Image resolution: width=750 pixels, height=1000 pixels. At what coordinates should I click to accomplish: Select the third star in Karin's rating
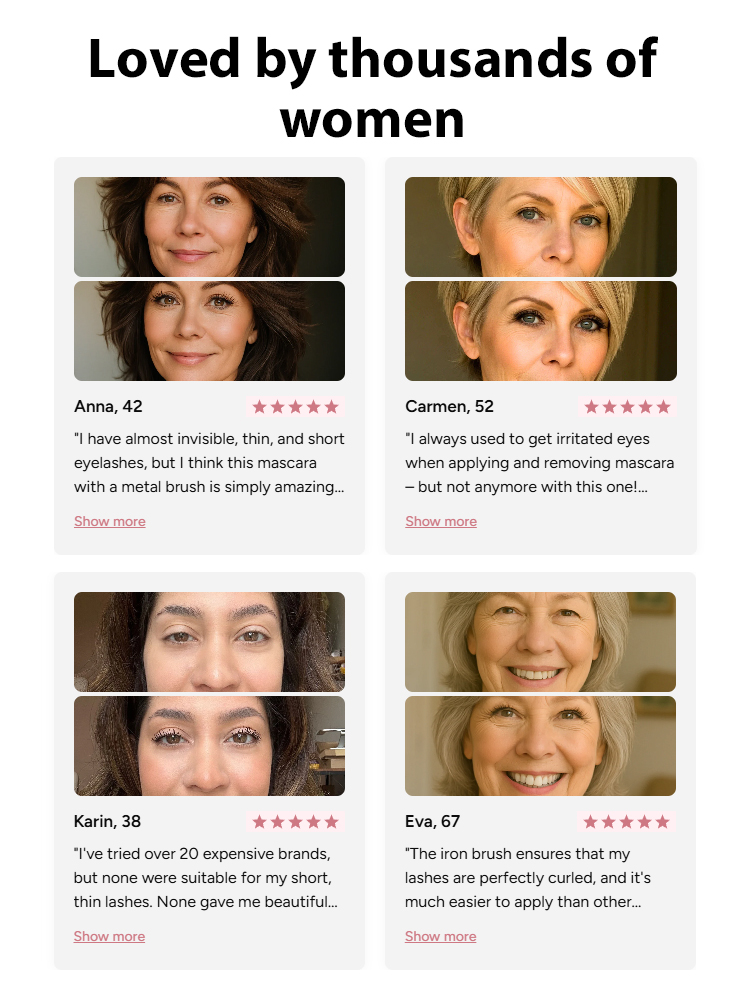tap(296, 821)
